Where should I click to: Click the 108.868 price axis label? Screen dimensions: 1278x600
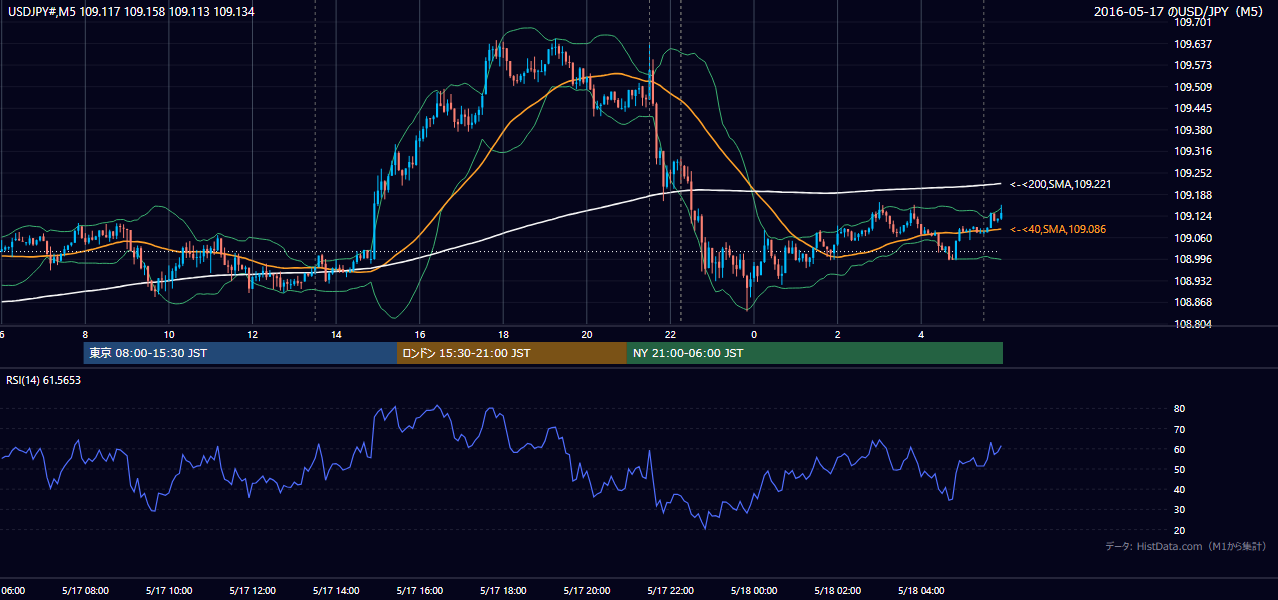(1193, 303)
